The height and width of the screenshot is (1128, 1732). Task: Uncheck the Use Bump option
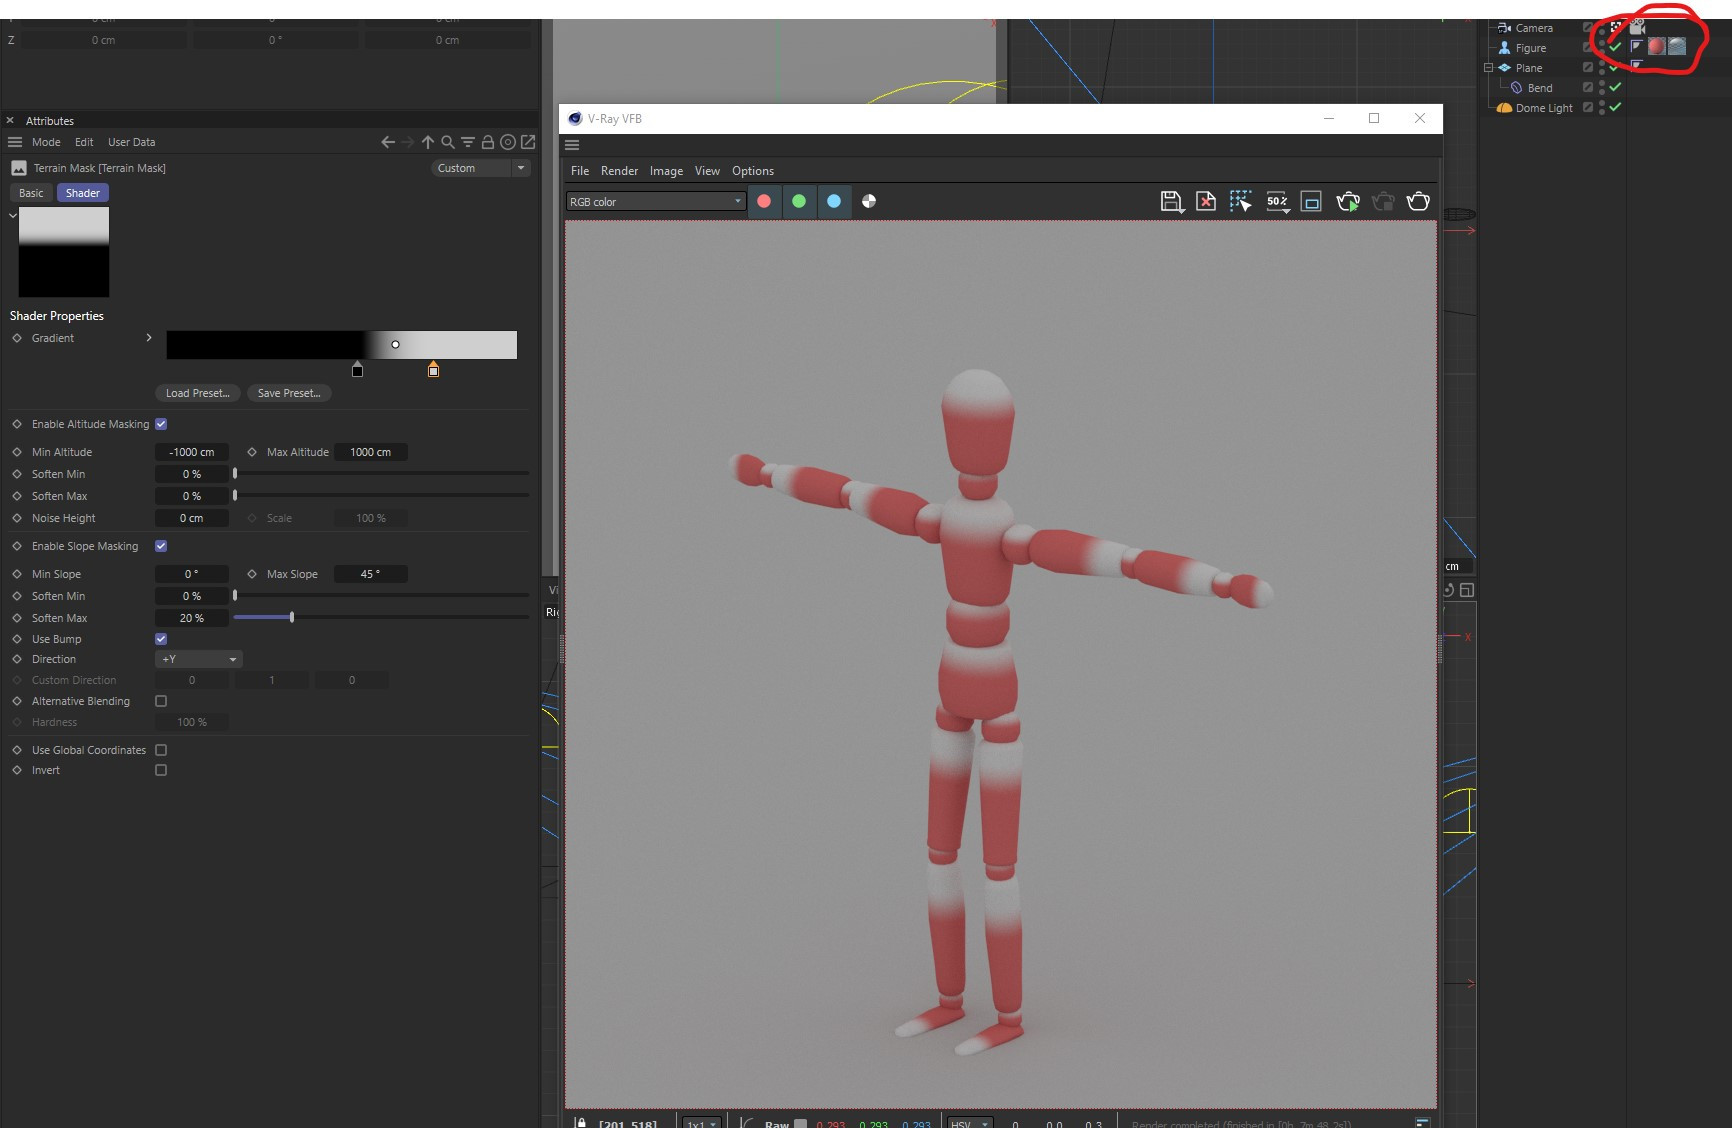click(x=161, y=639)
